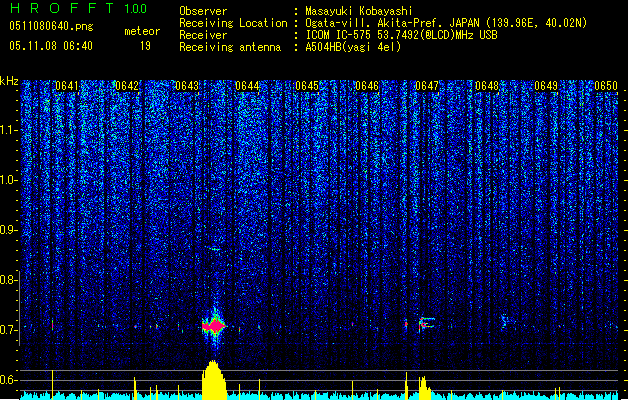Click the HROFFT title text

62,8
